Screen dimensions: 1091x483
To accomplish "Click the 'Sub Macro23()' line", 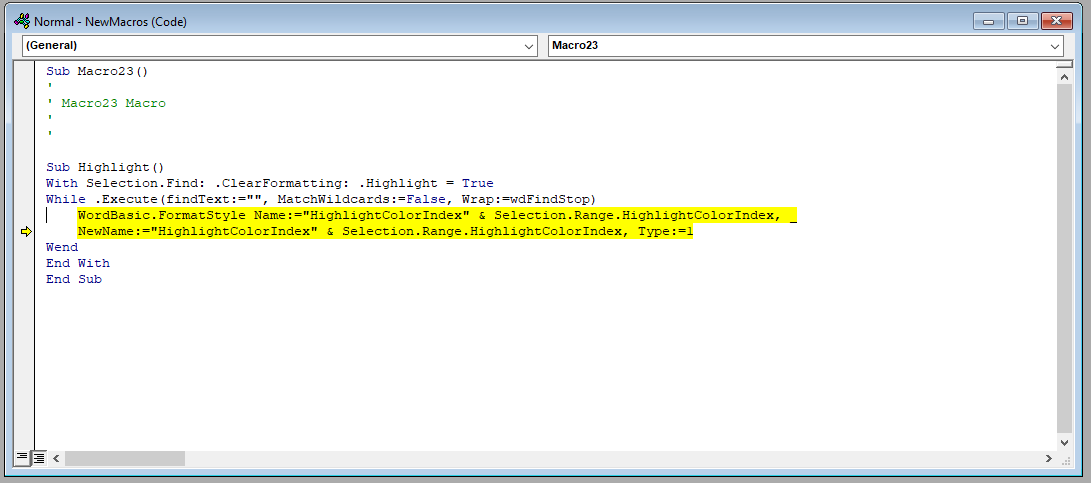I will [x=97, y=71].
